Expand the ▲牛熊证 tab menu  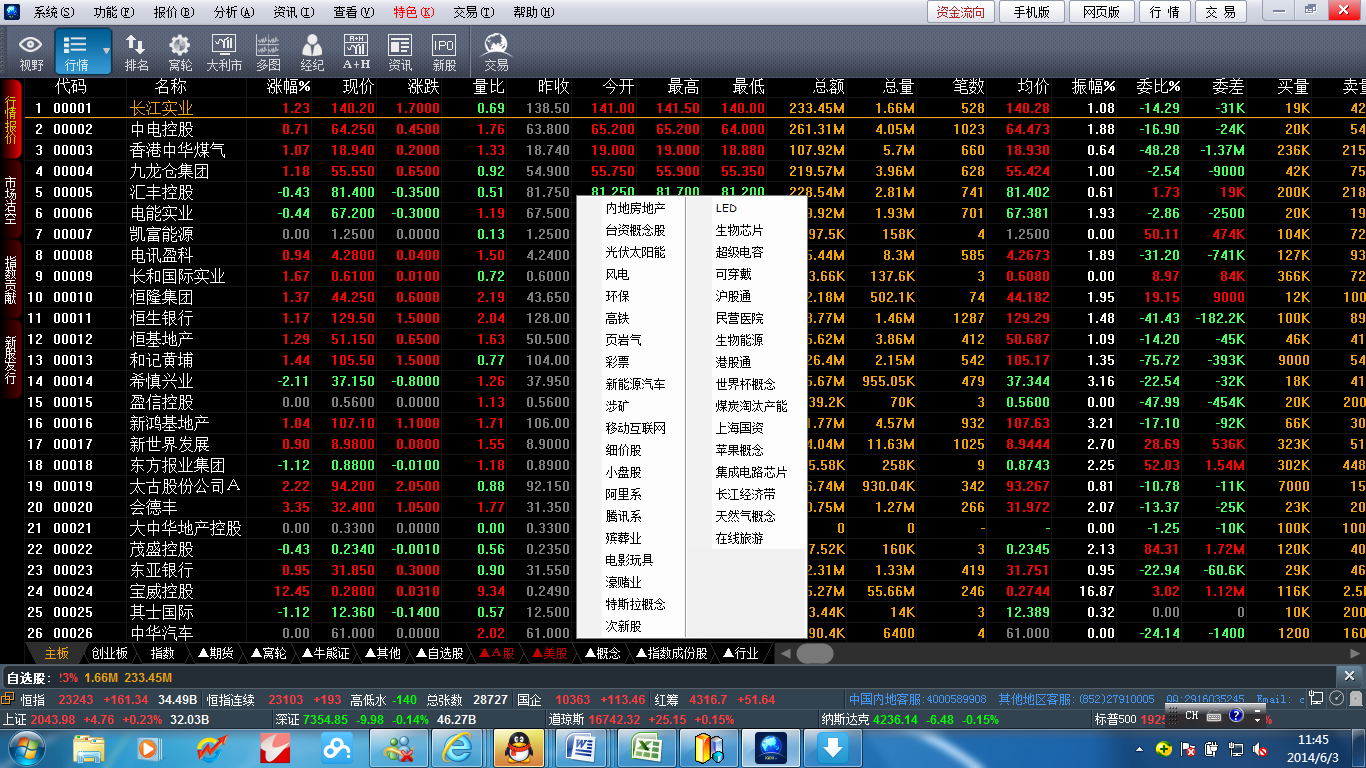click(x=325, y=653)
